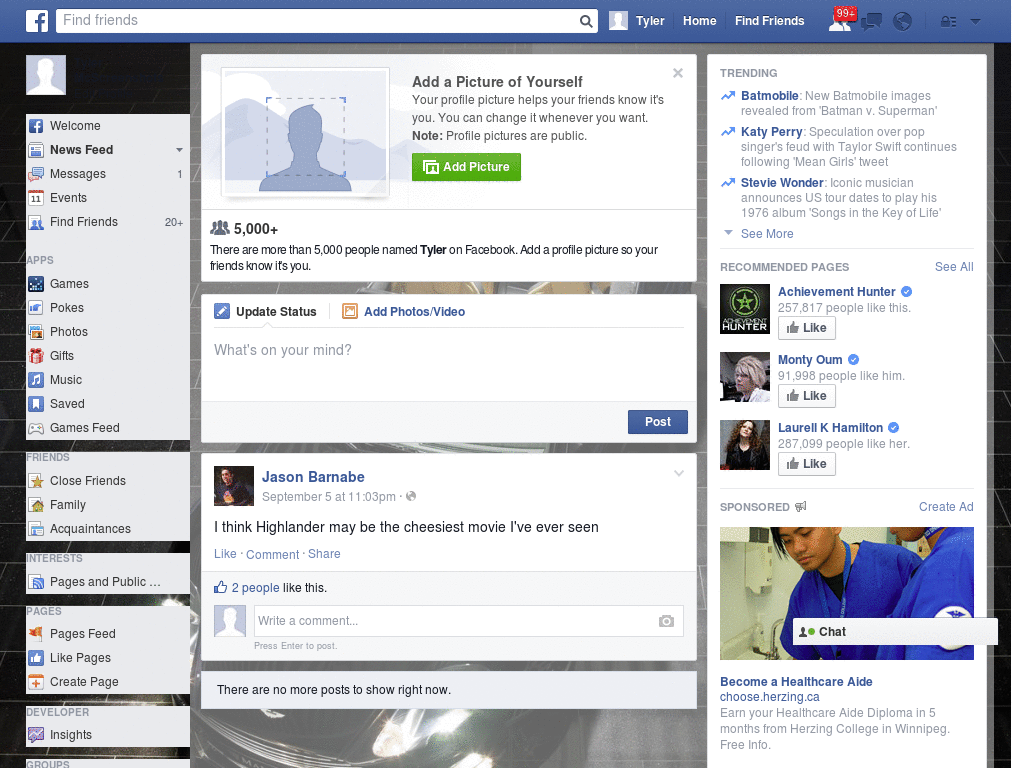Open the account menu arrow in the top bar
This screenshot has width=1024, height=768.
pos(976,22)
